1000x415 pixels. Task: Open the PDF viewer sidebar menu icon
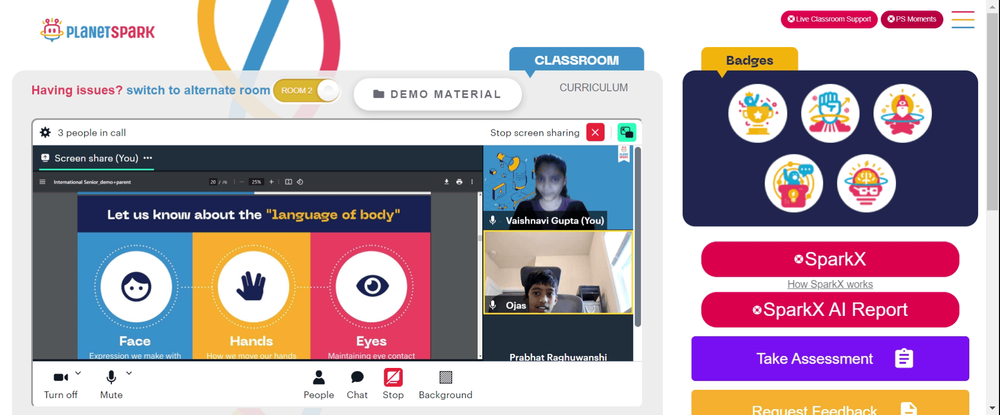coord(43,182)
